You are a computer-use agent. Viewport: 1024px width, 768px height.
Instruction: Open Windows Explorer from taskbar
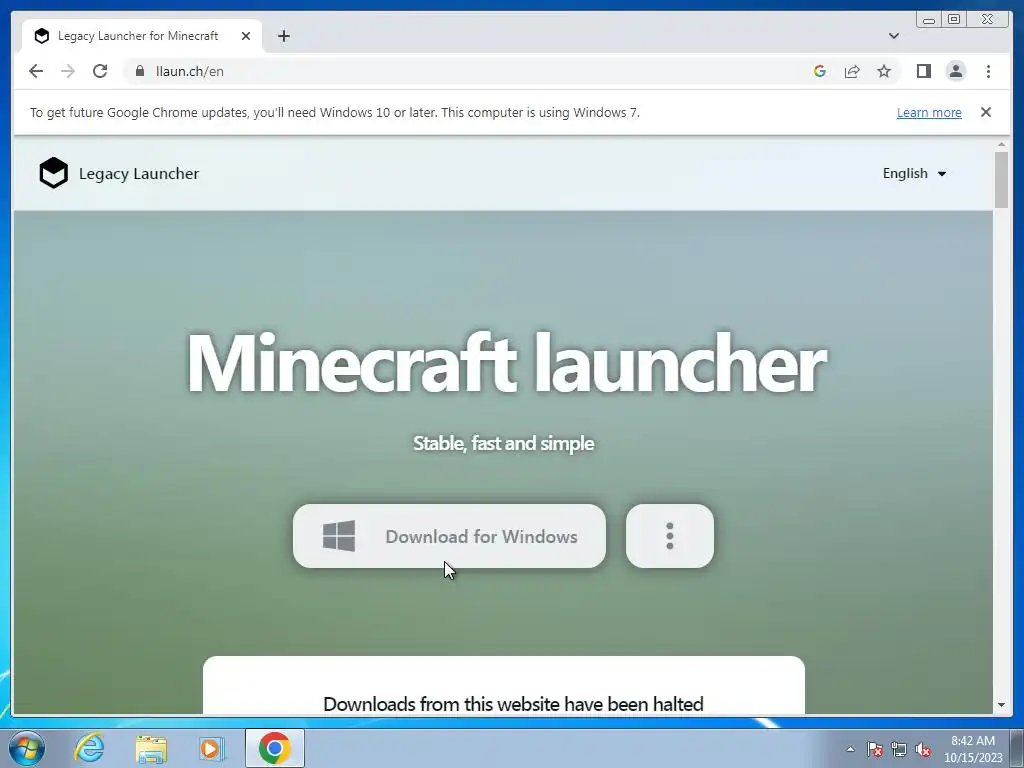151,748
